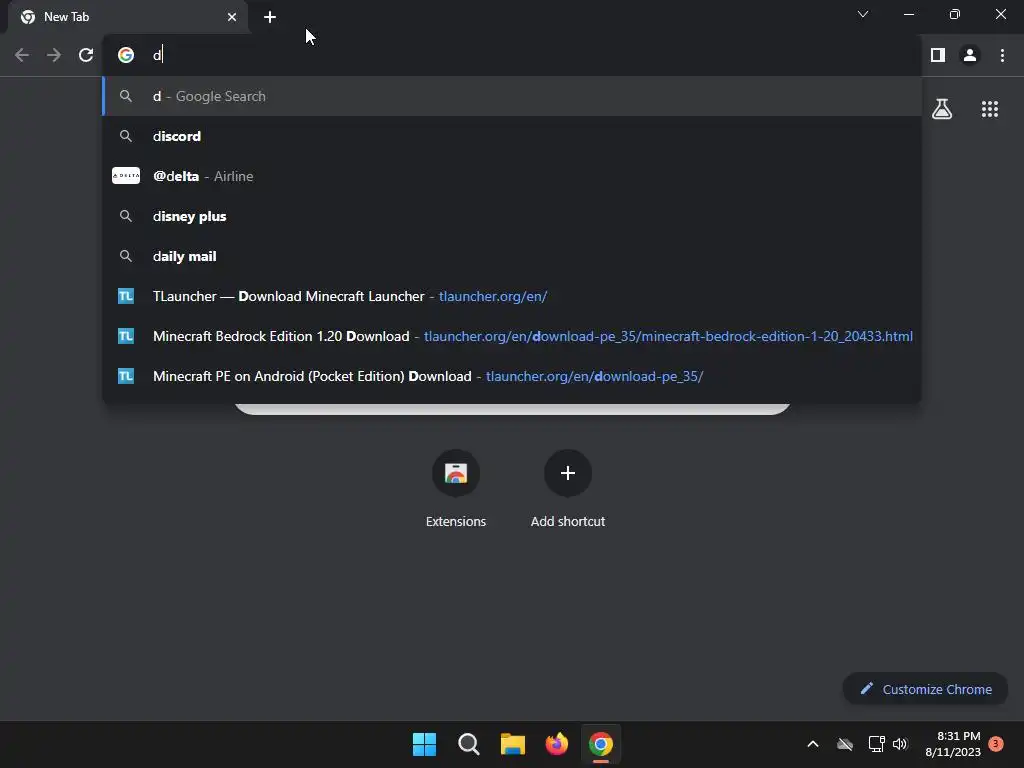Open the profile avatar menu

970,55
